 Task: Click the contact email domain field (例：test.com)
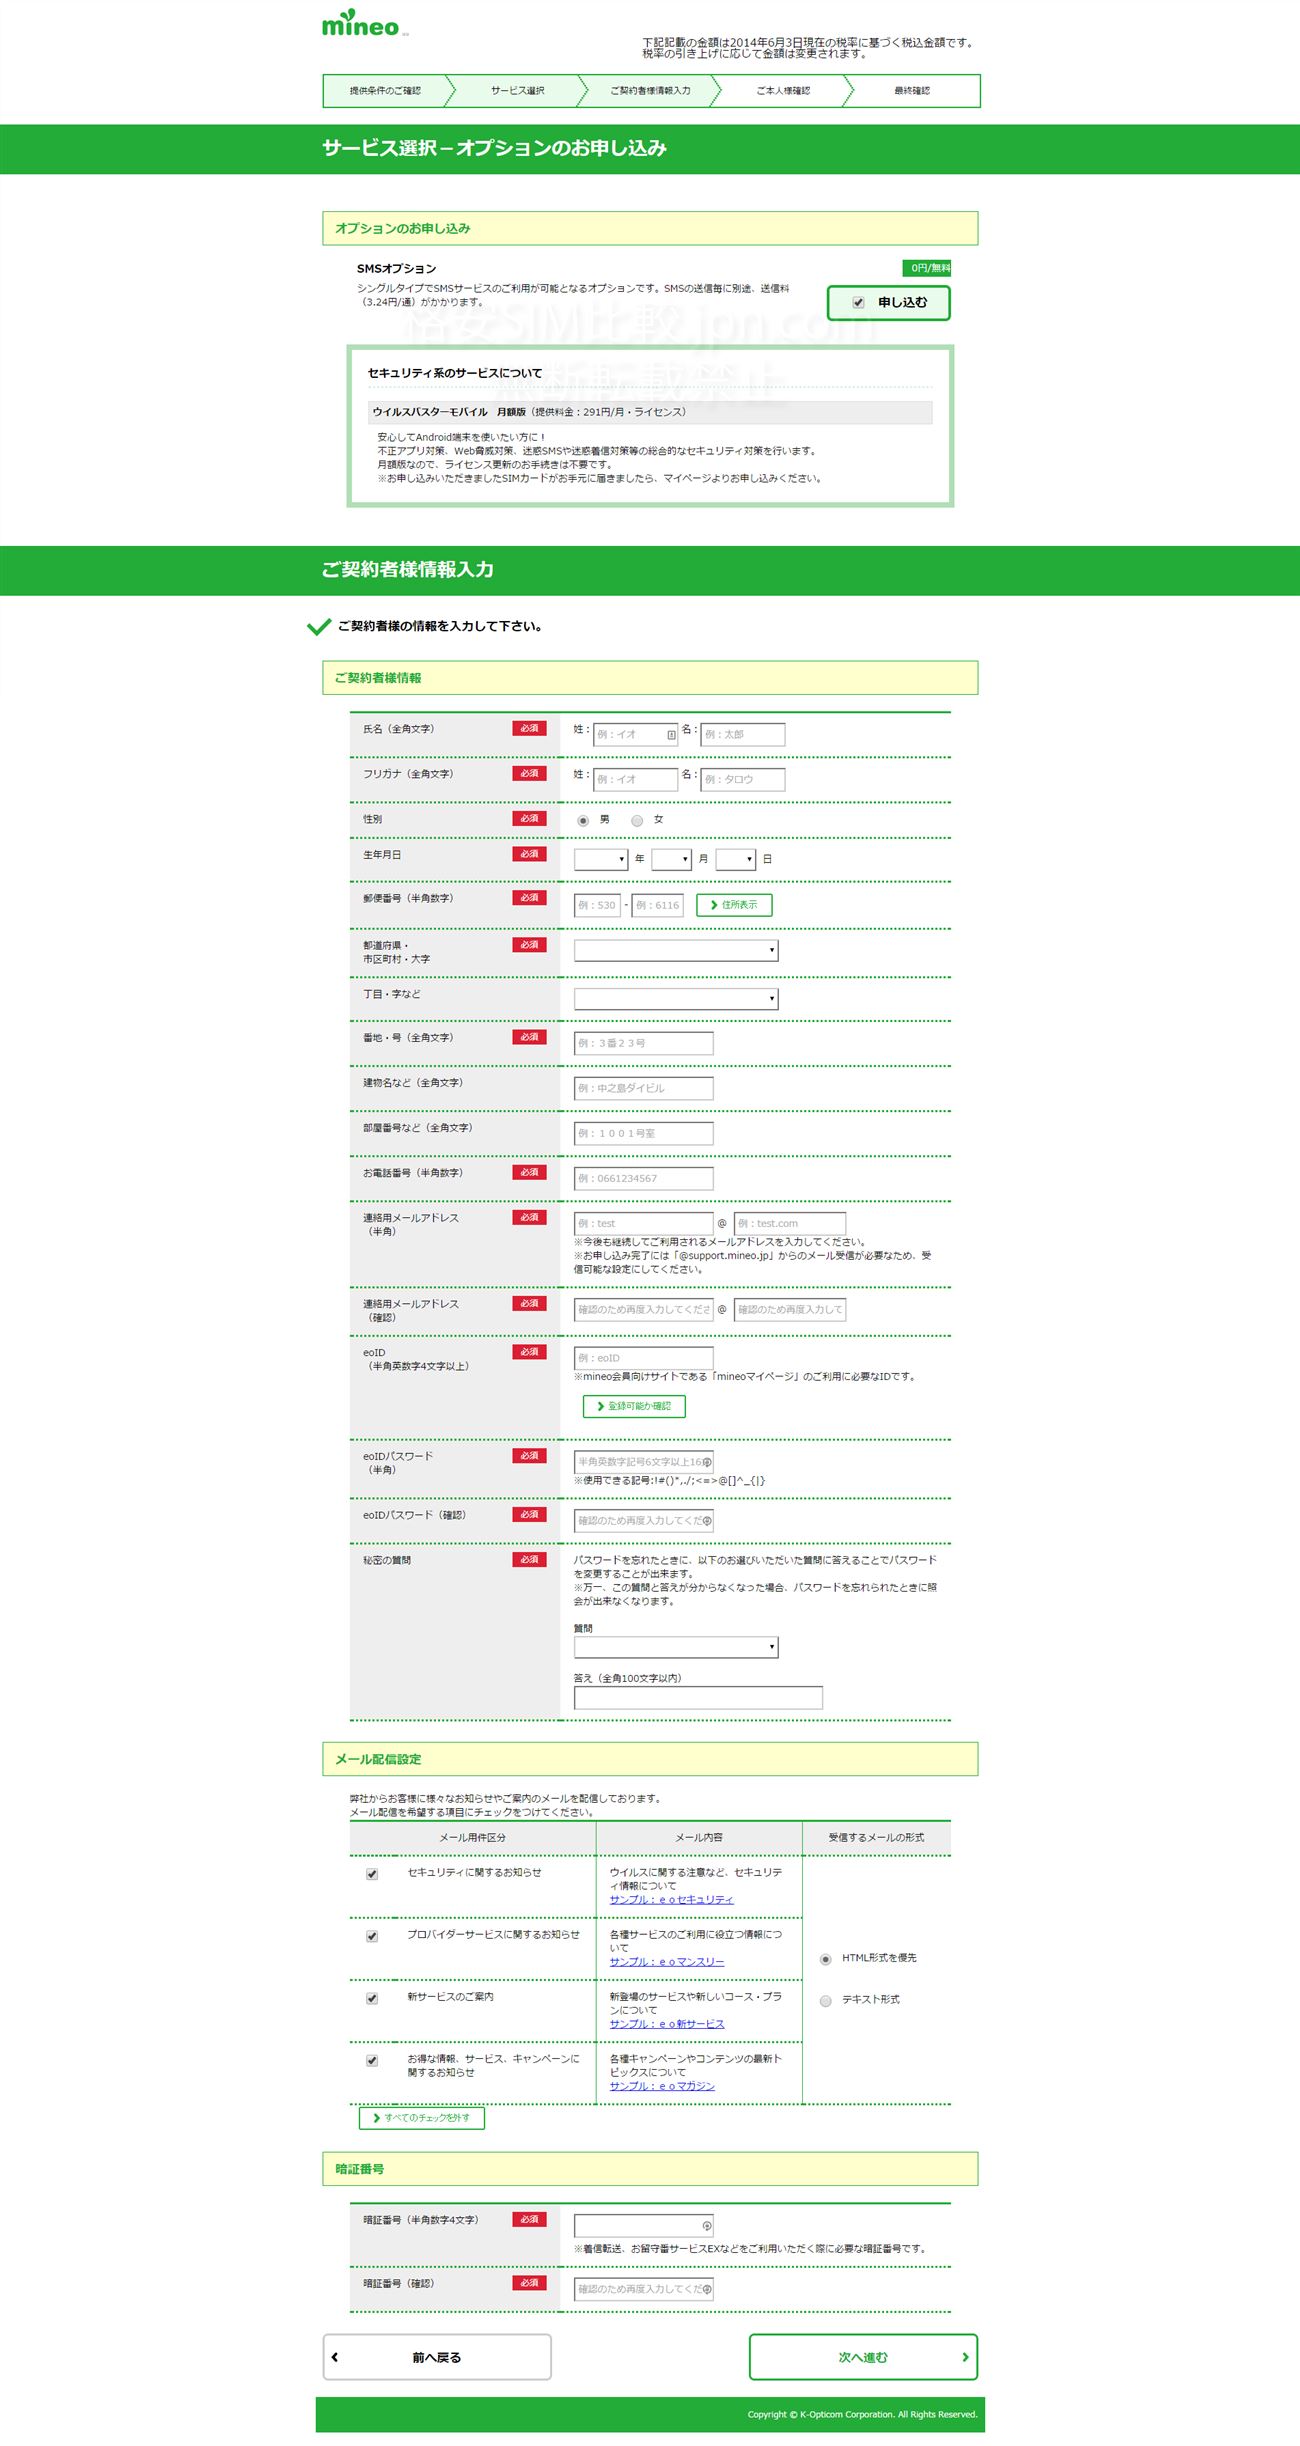(x=790, y=1223)
